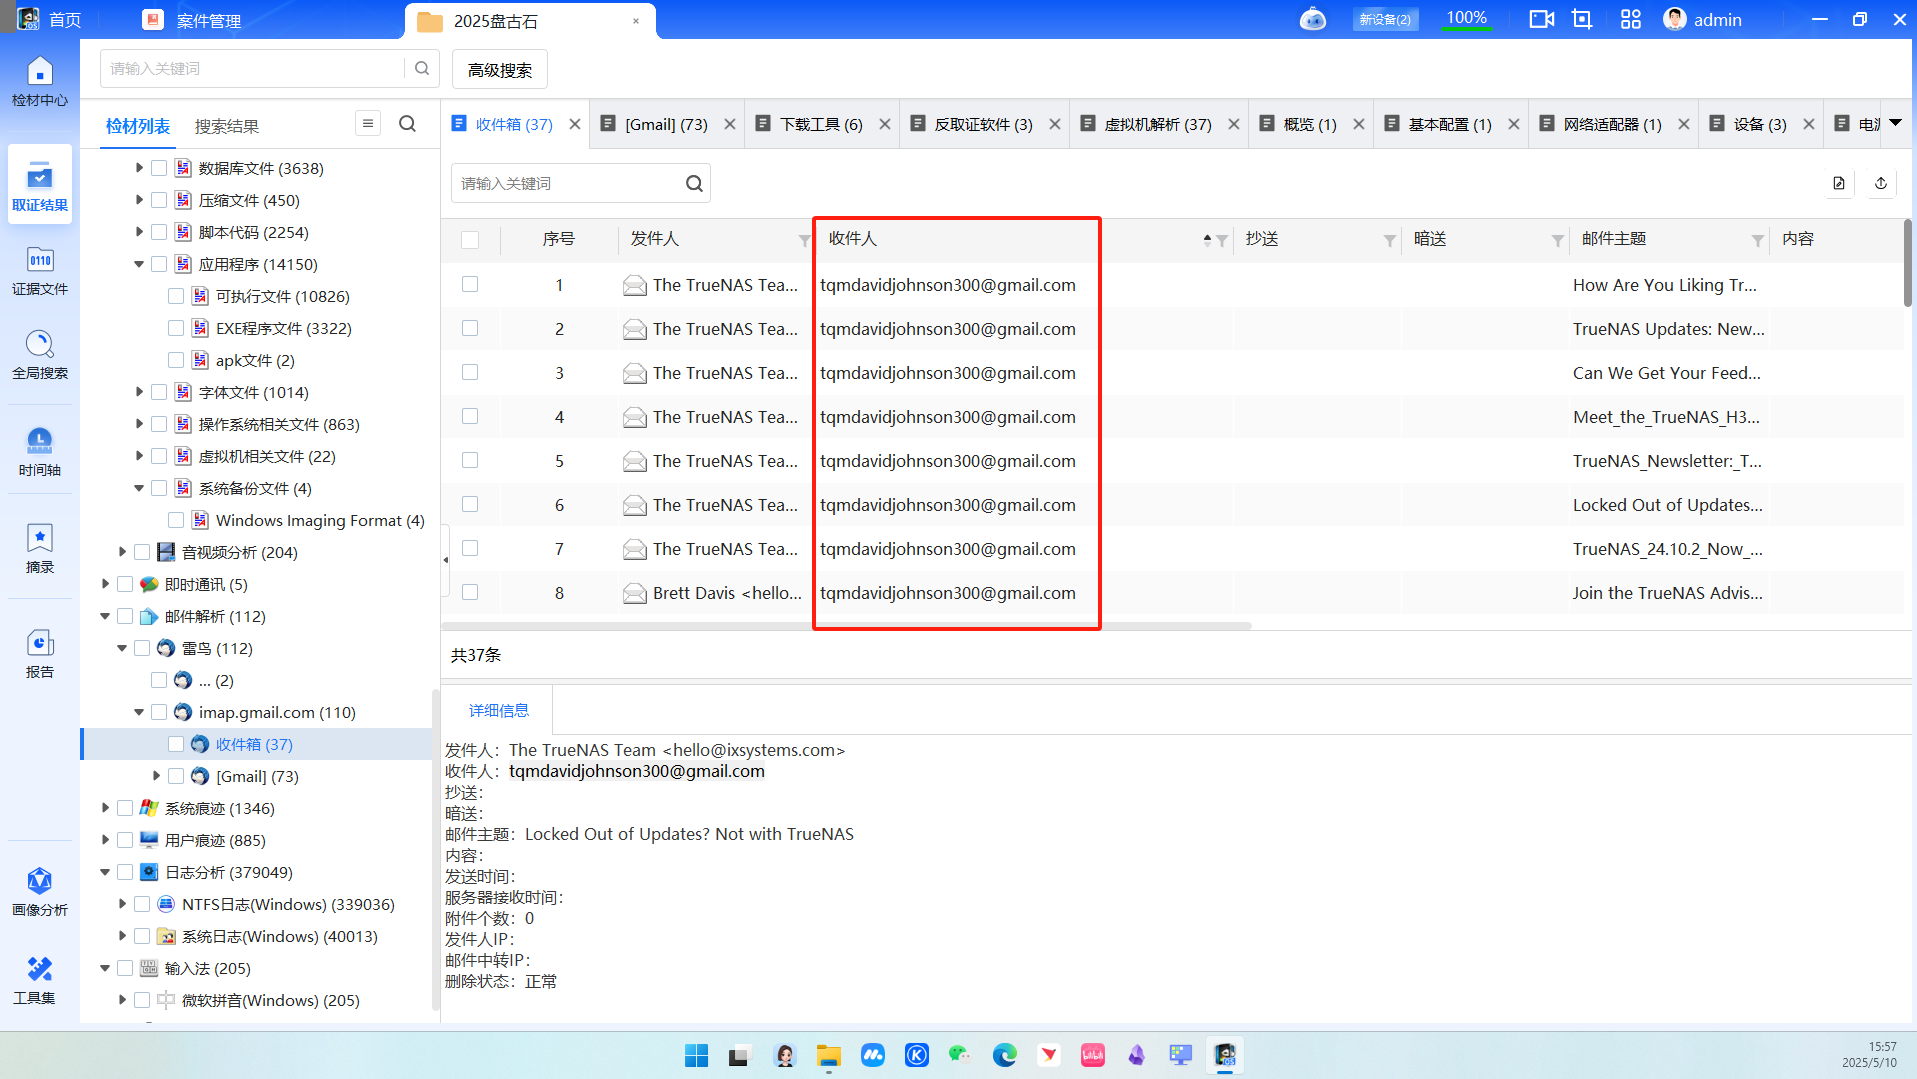Click the filter icon in 暗送 column
The height and width of the screenshot is (1079, 1917).
[x=1558, y=240]
